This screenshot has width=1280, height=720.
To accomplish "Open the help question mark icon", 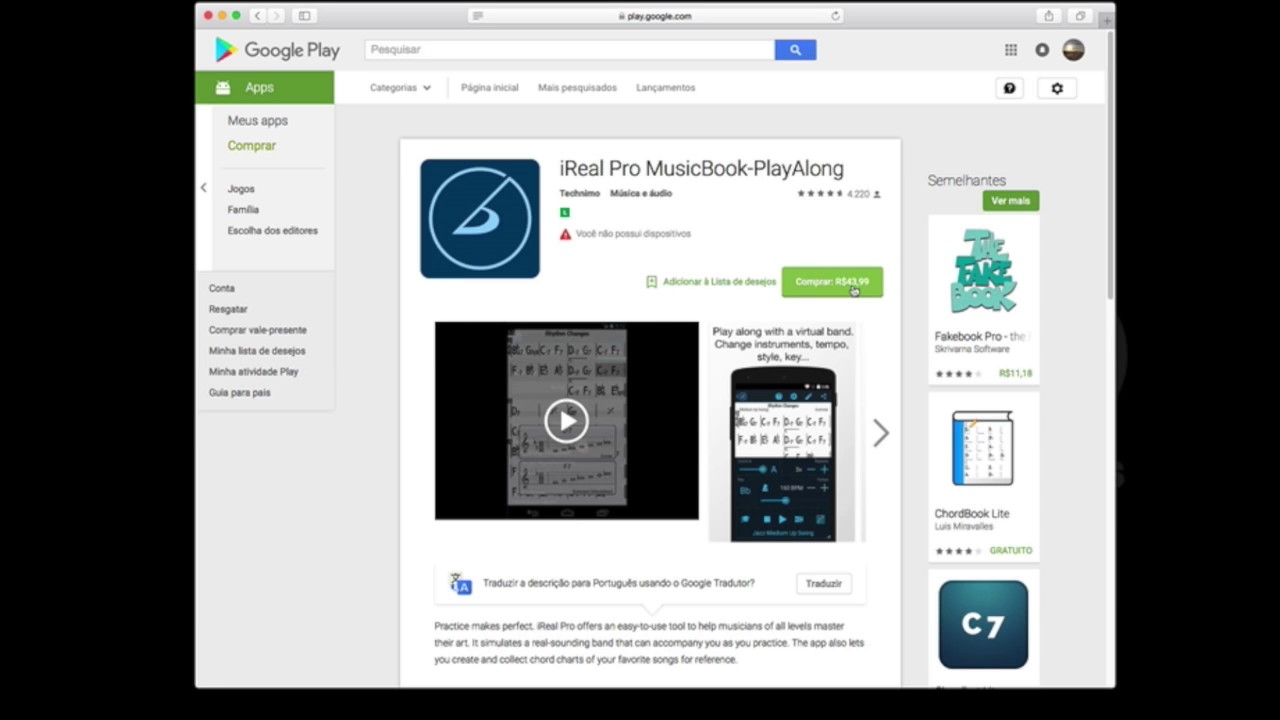I will pyautogui.click(x=1010, y=88).
